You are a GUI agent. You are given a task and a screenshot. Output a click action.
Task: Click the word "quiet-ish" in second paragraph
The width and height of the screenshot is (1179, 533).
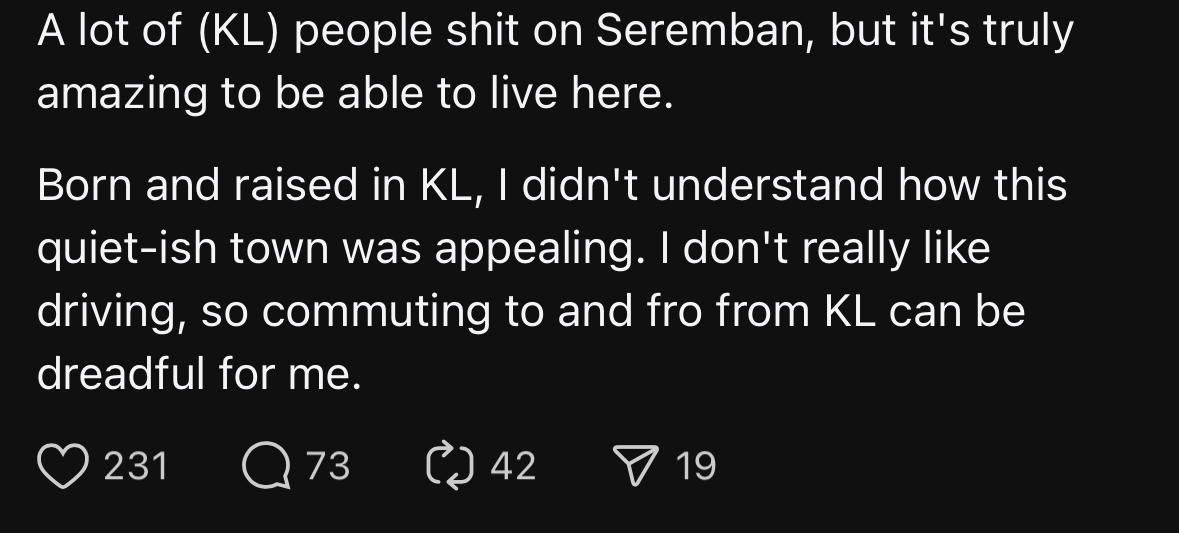[x=126, y=248]
